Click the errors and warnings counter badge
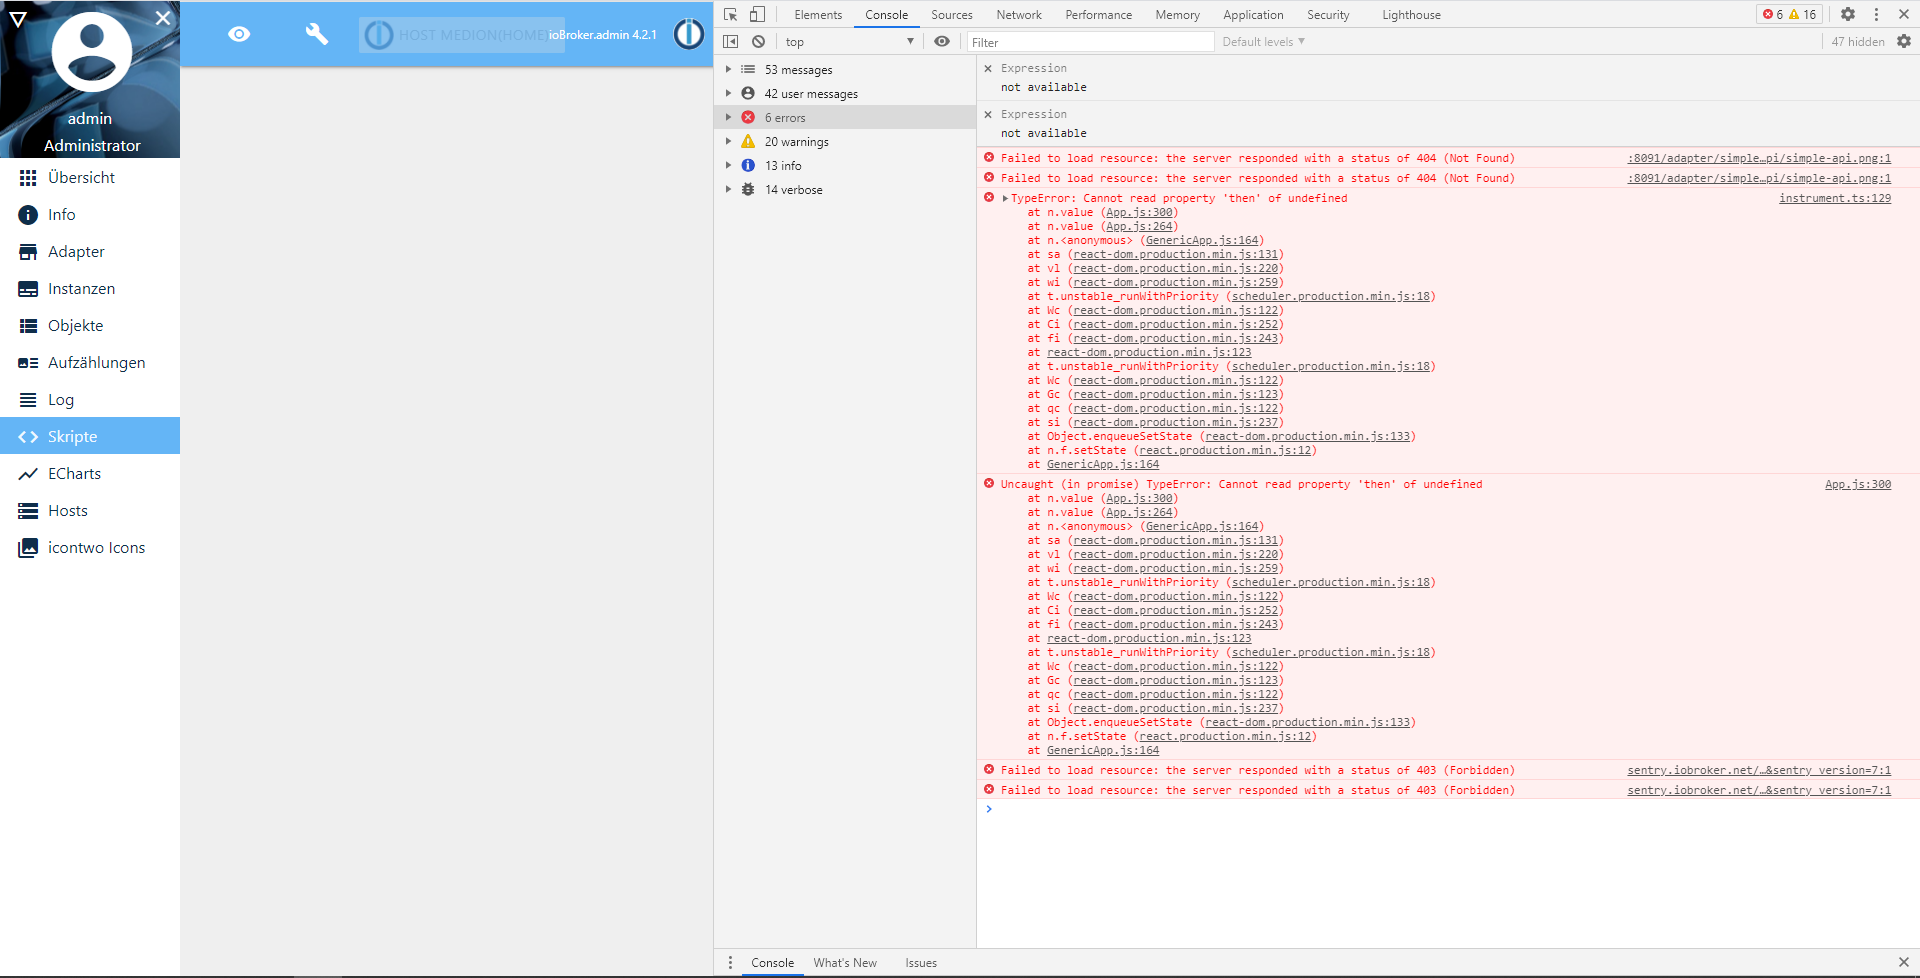 point(1789,14)
